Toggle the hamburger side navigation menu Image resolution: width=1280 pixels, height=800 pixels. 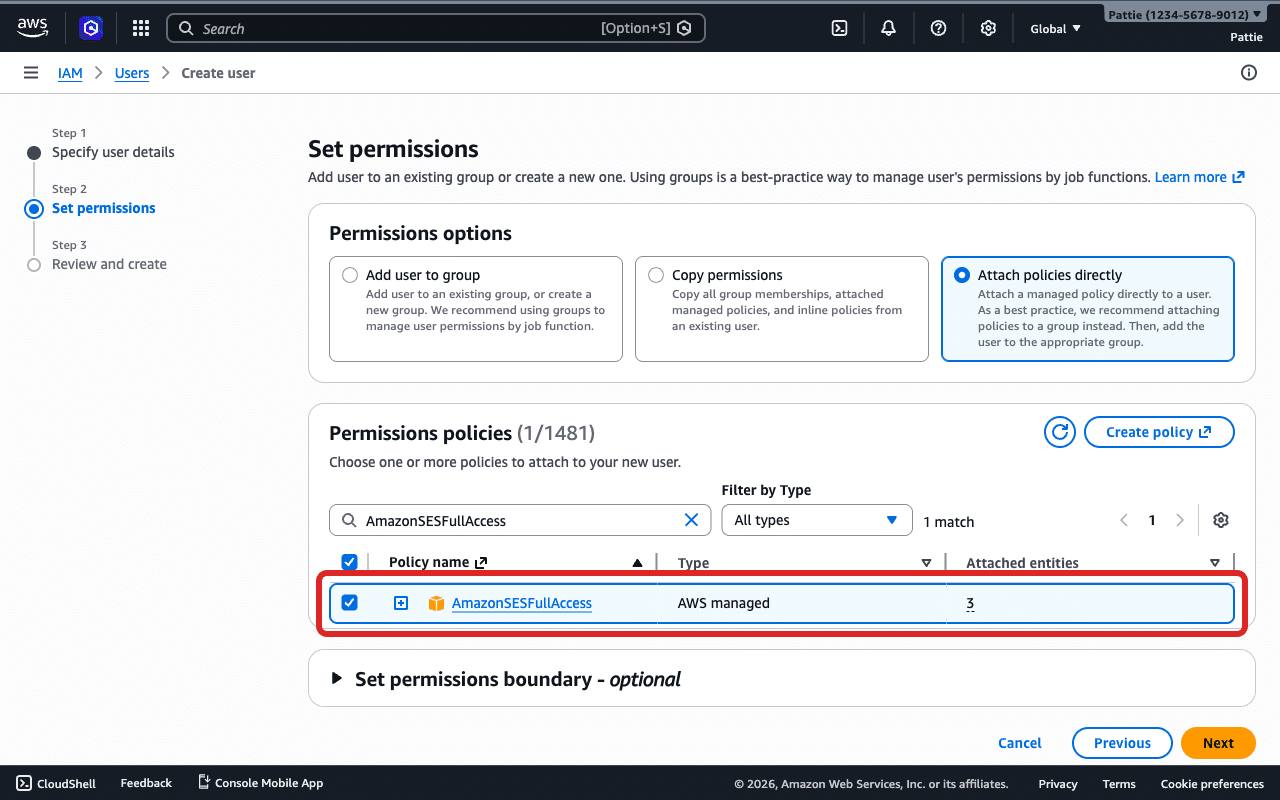coord(31,73)
